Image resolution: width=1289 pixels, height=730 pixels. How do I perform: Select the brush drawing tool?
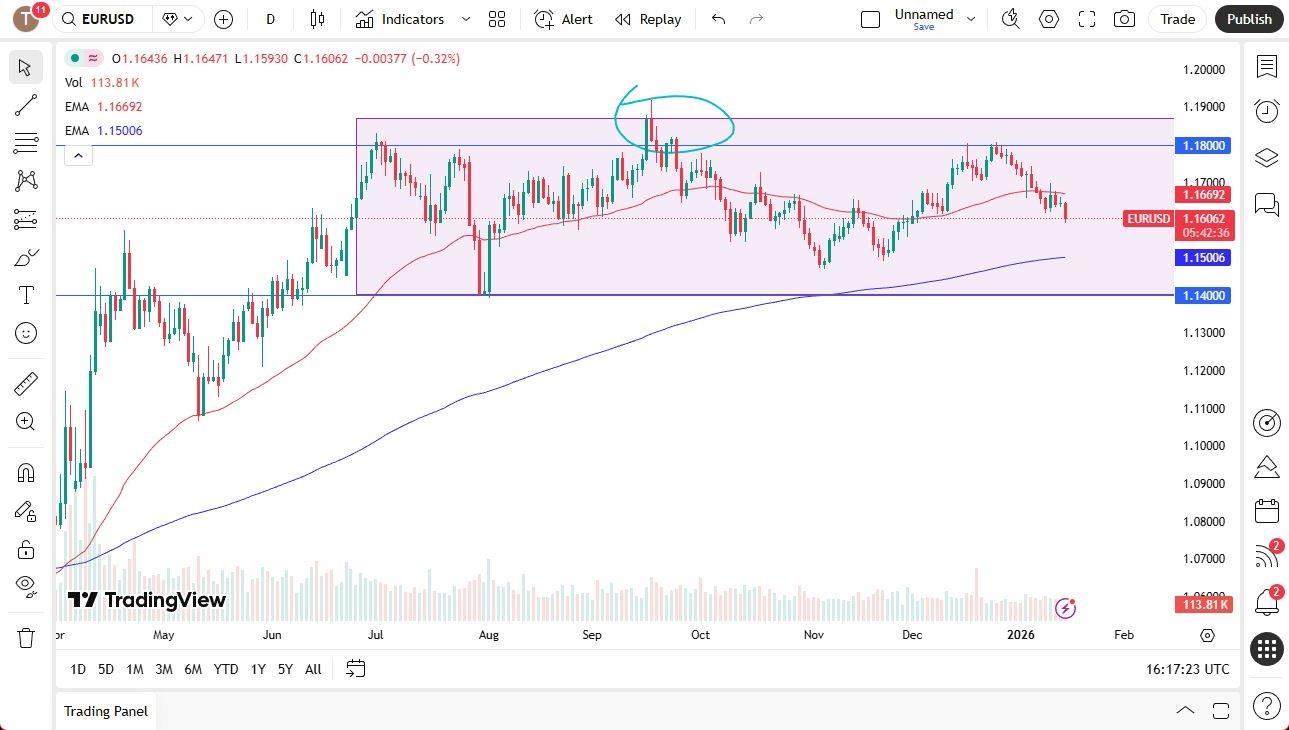coord(25,257)
